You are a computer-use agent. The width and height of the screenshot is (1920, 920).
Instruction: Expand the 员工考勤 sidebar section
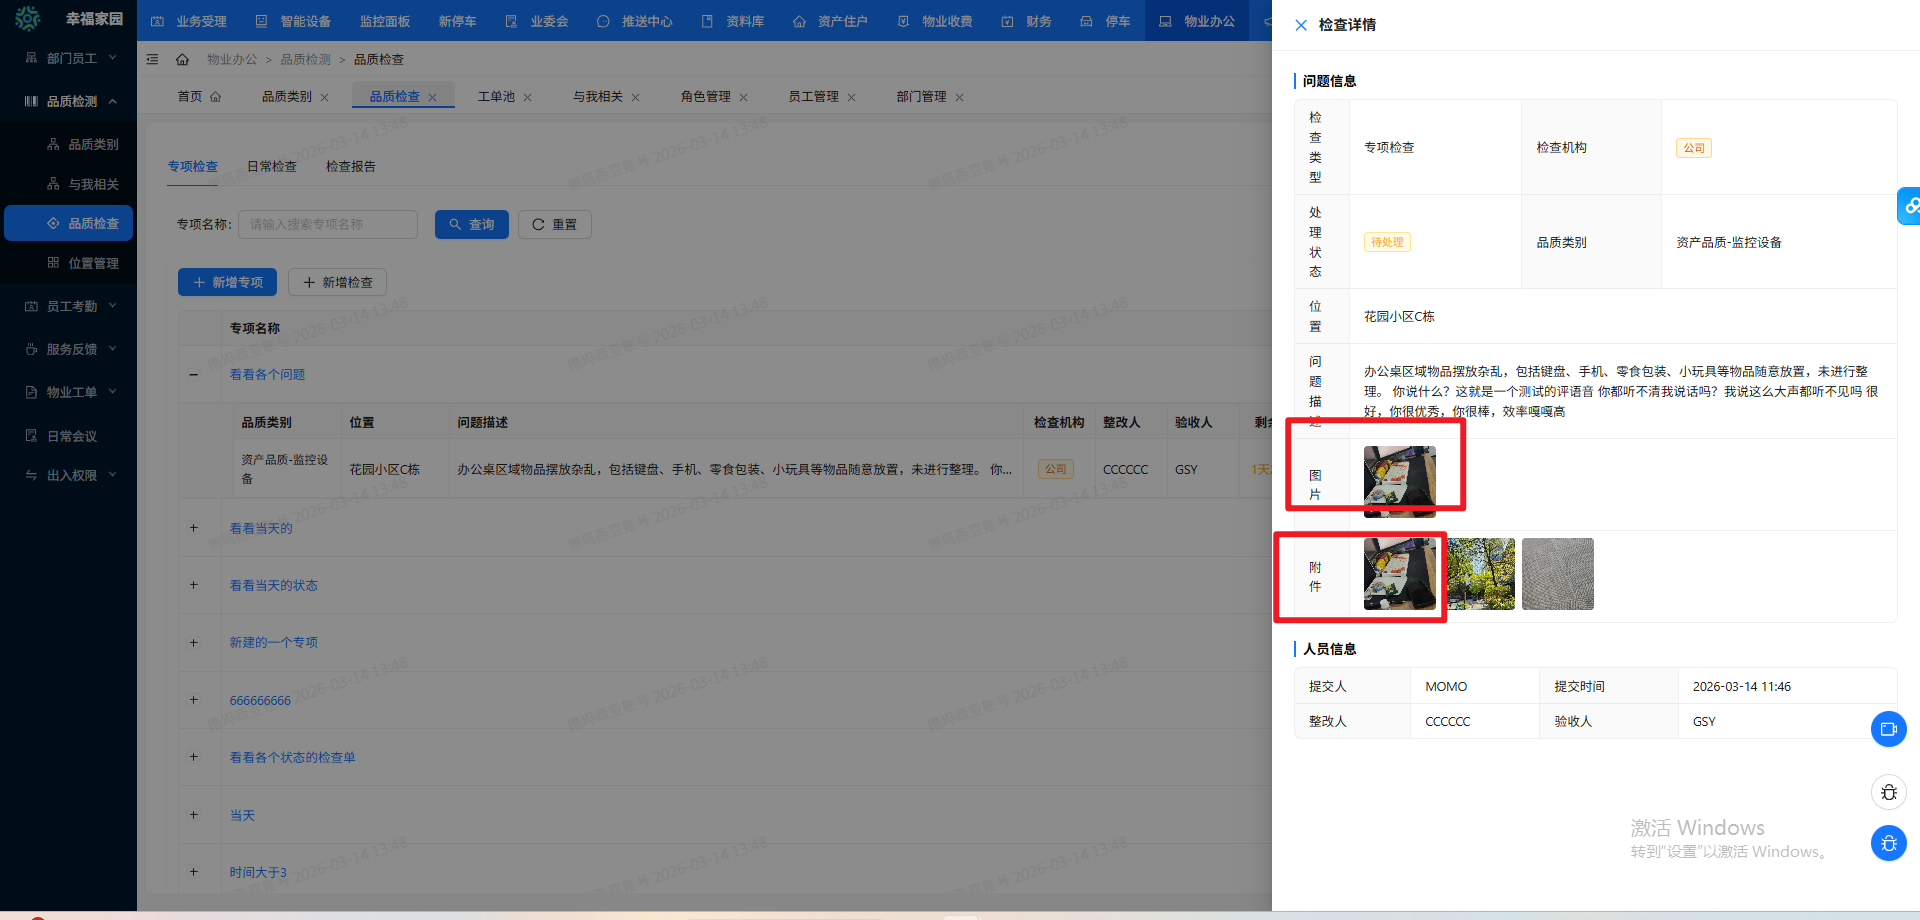click(30, 306)
